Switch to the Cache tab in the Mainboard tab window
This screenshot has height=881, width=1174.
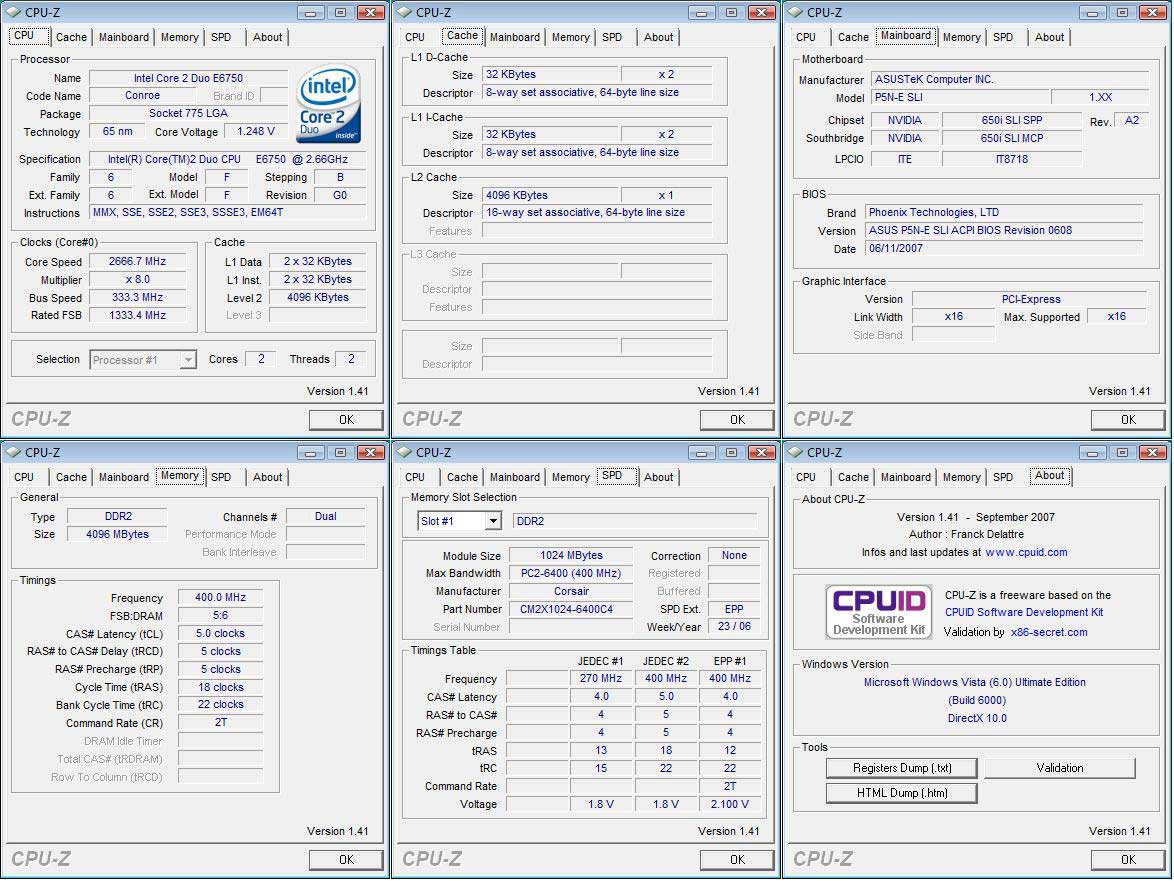(853, 37)
